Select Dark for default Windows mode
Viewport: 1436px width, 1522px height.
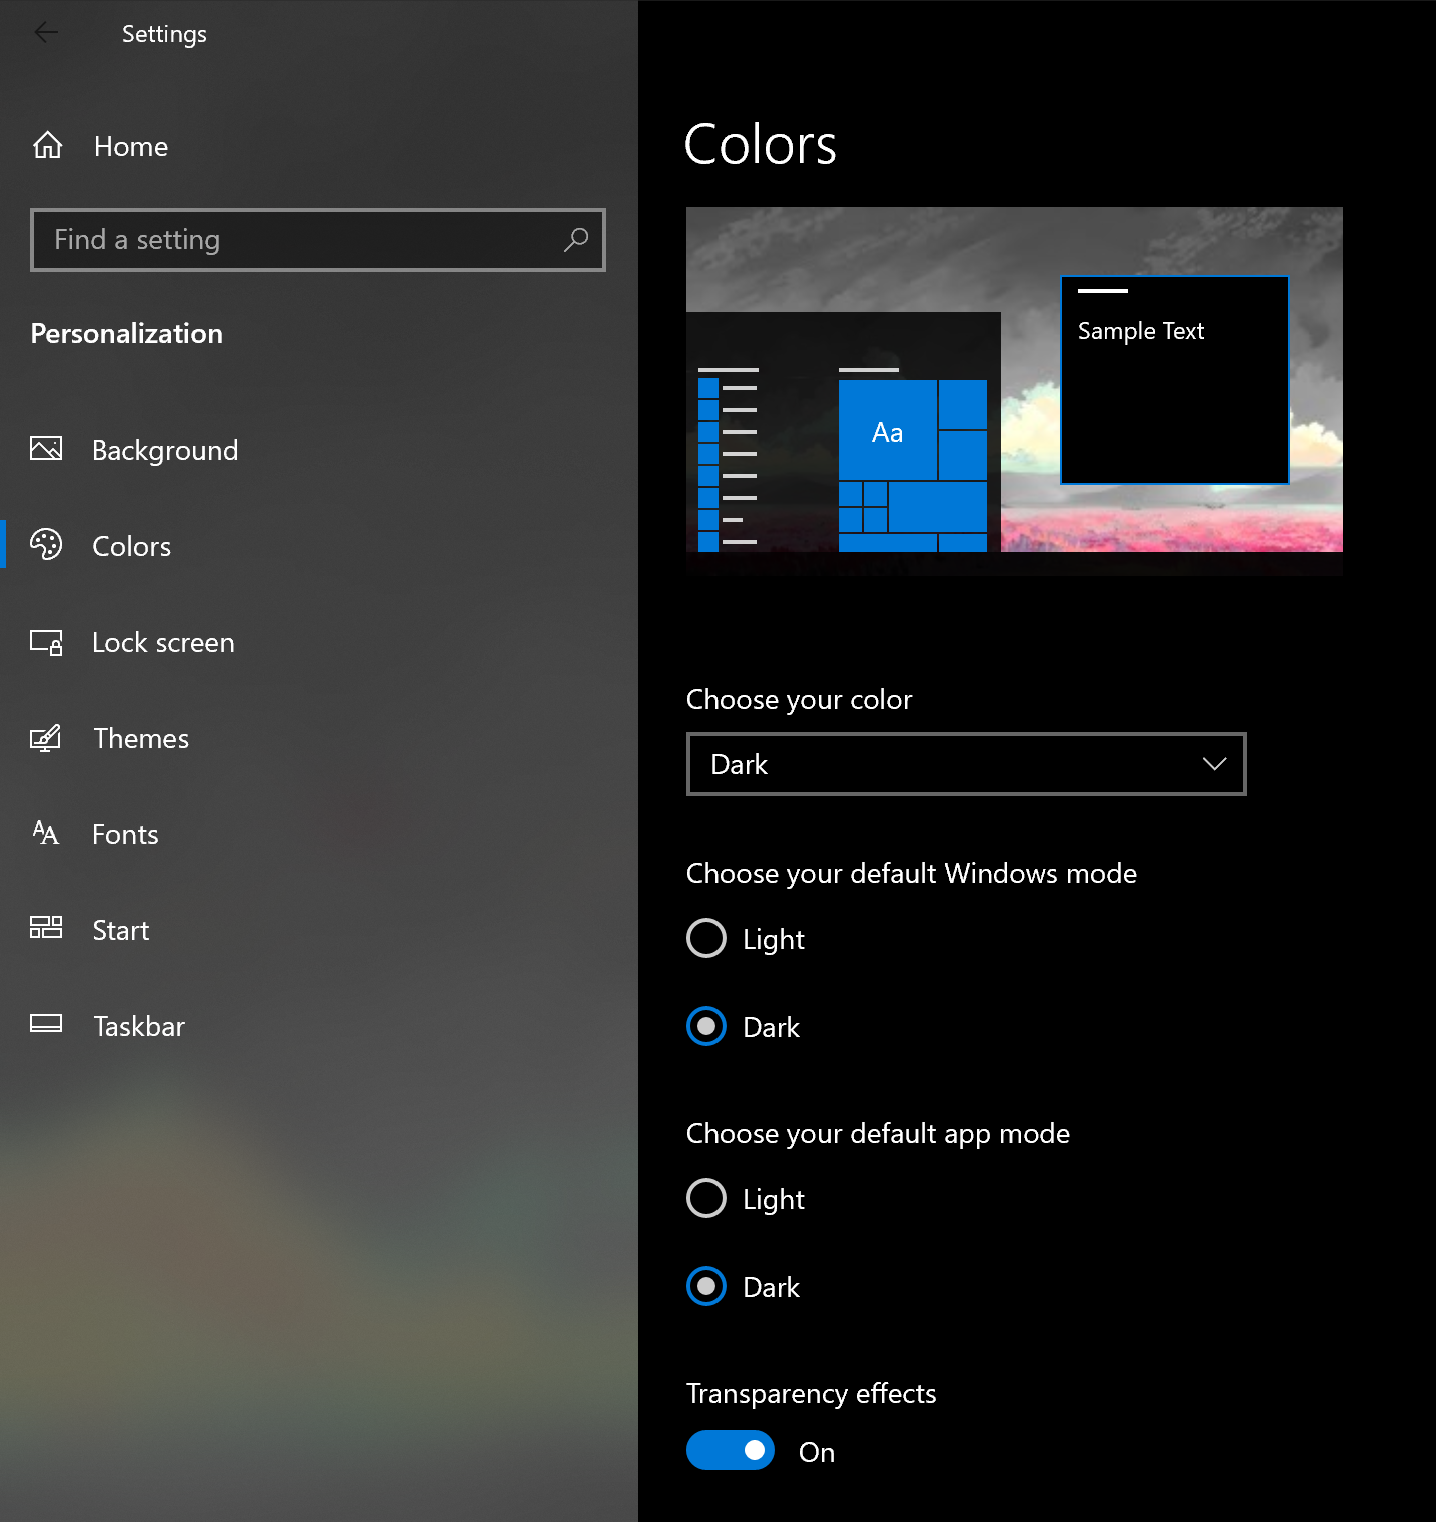[x=706, y=1026]
